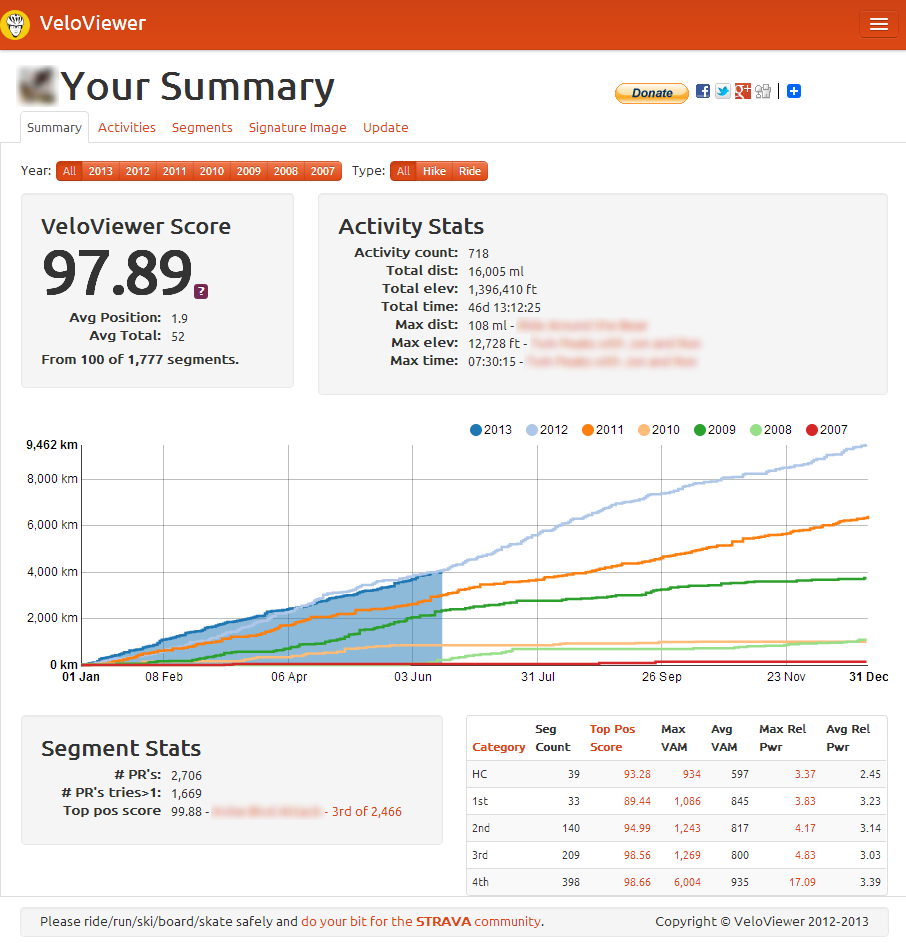The image size is (906, 943).
Task: Switch to the Activities tab
Action: 126,127
